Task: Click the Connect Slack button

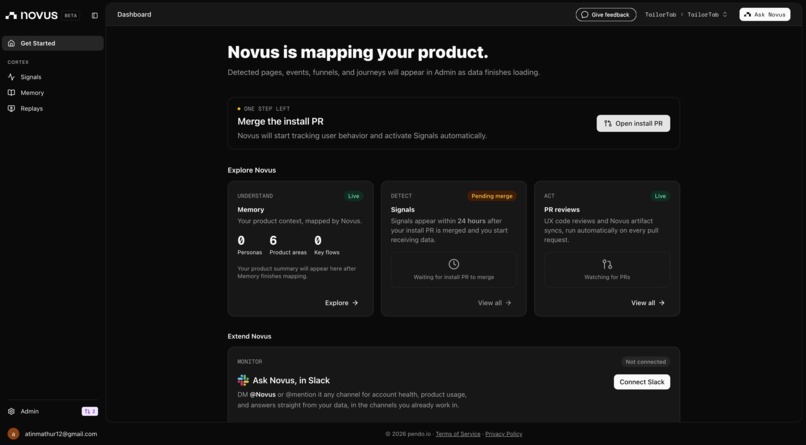Action: pos(642,382)
